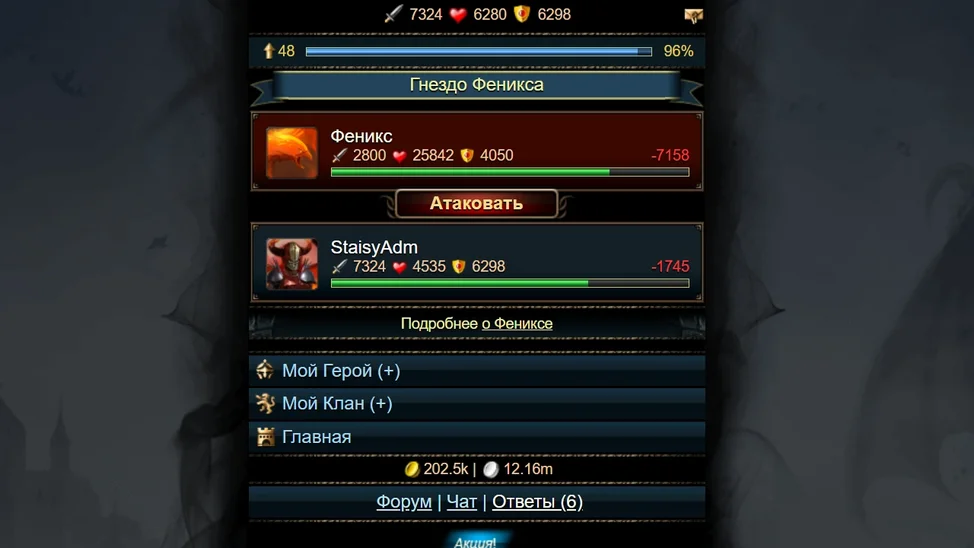974x548 pixels.
Task: Go to Главная main page
Action: click(x=476, y=437)
